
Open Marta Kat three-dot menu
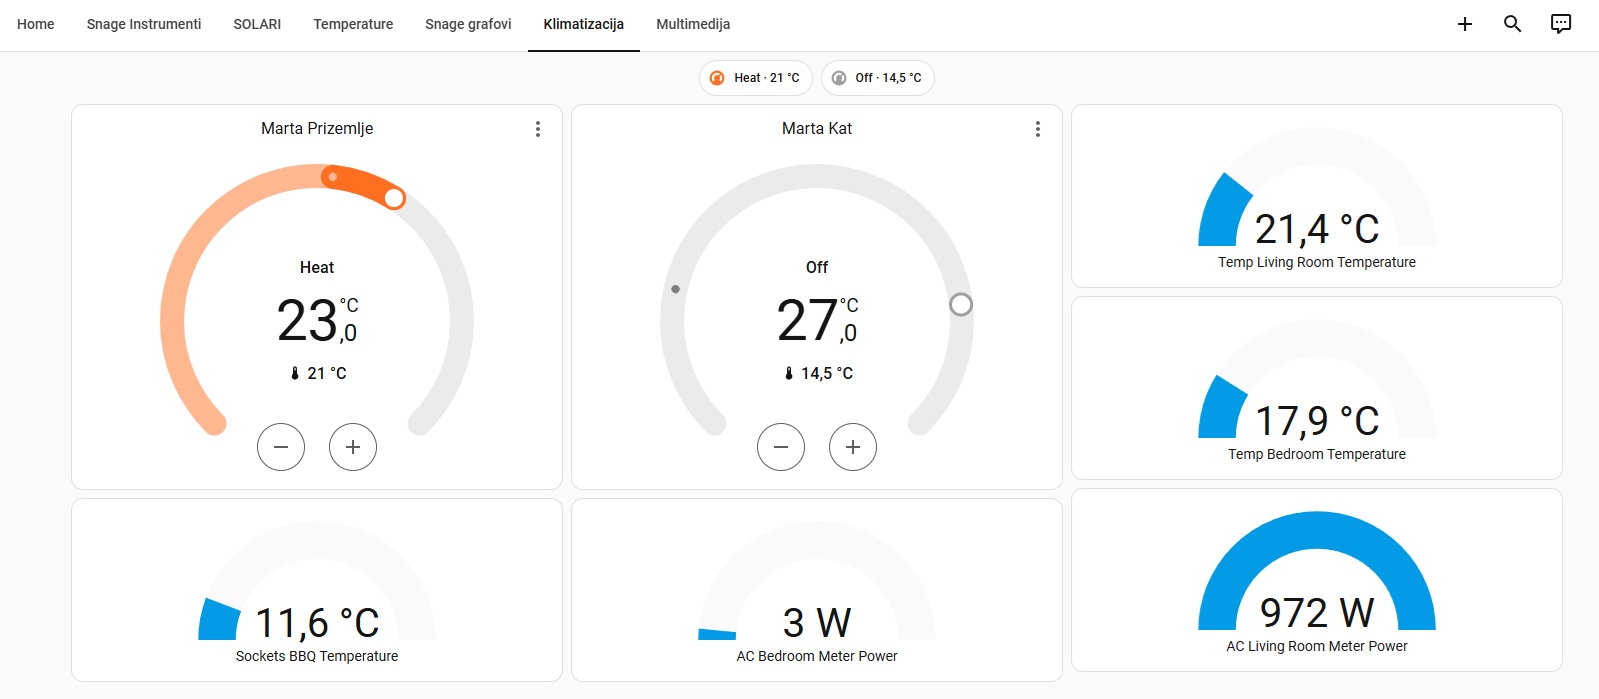(1038, 129)
